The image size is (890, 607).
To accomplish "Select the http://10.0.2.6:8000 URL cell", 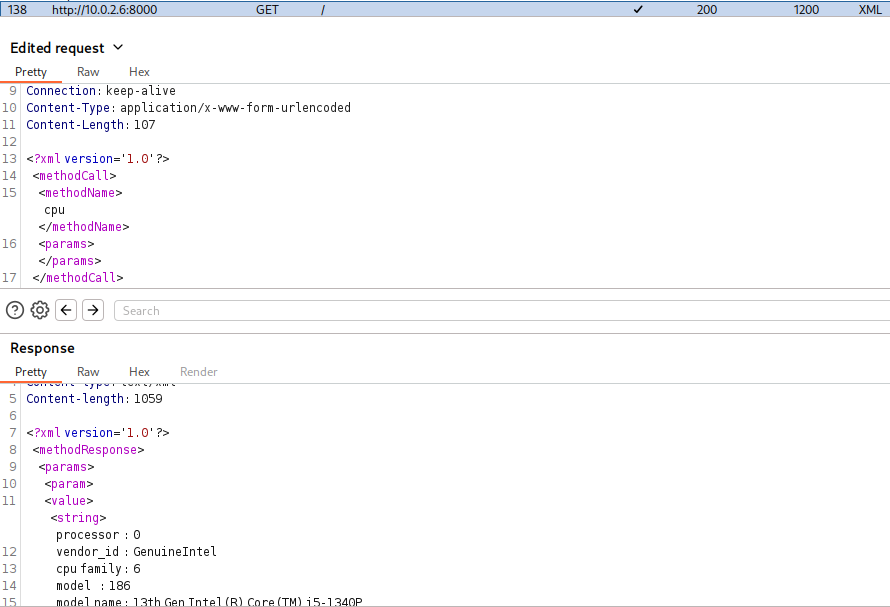I will (x=104, y=10).
